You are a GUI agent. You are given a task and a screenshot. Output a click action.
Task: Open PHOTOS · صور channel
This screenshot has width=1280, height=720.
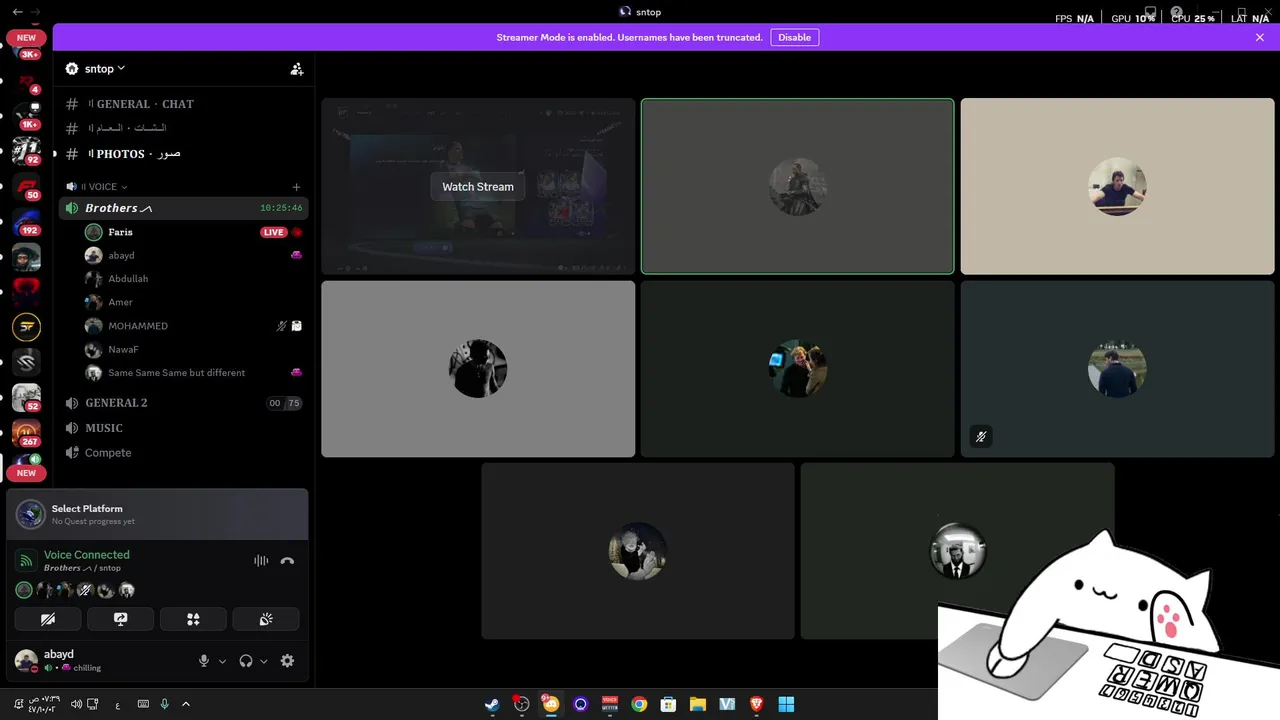(183, 154)
